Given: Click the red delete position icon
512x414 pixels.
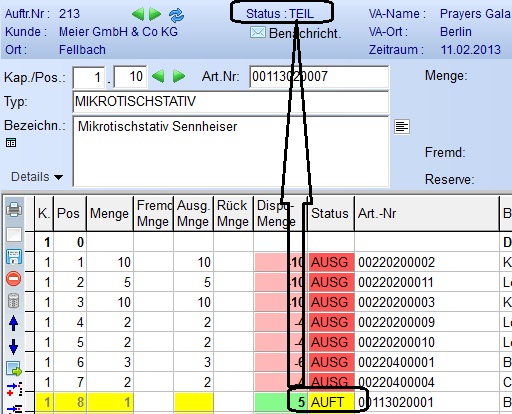Looking at the screenshot, I should tap(14, 279).
